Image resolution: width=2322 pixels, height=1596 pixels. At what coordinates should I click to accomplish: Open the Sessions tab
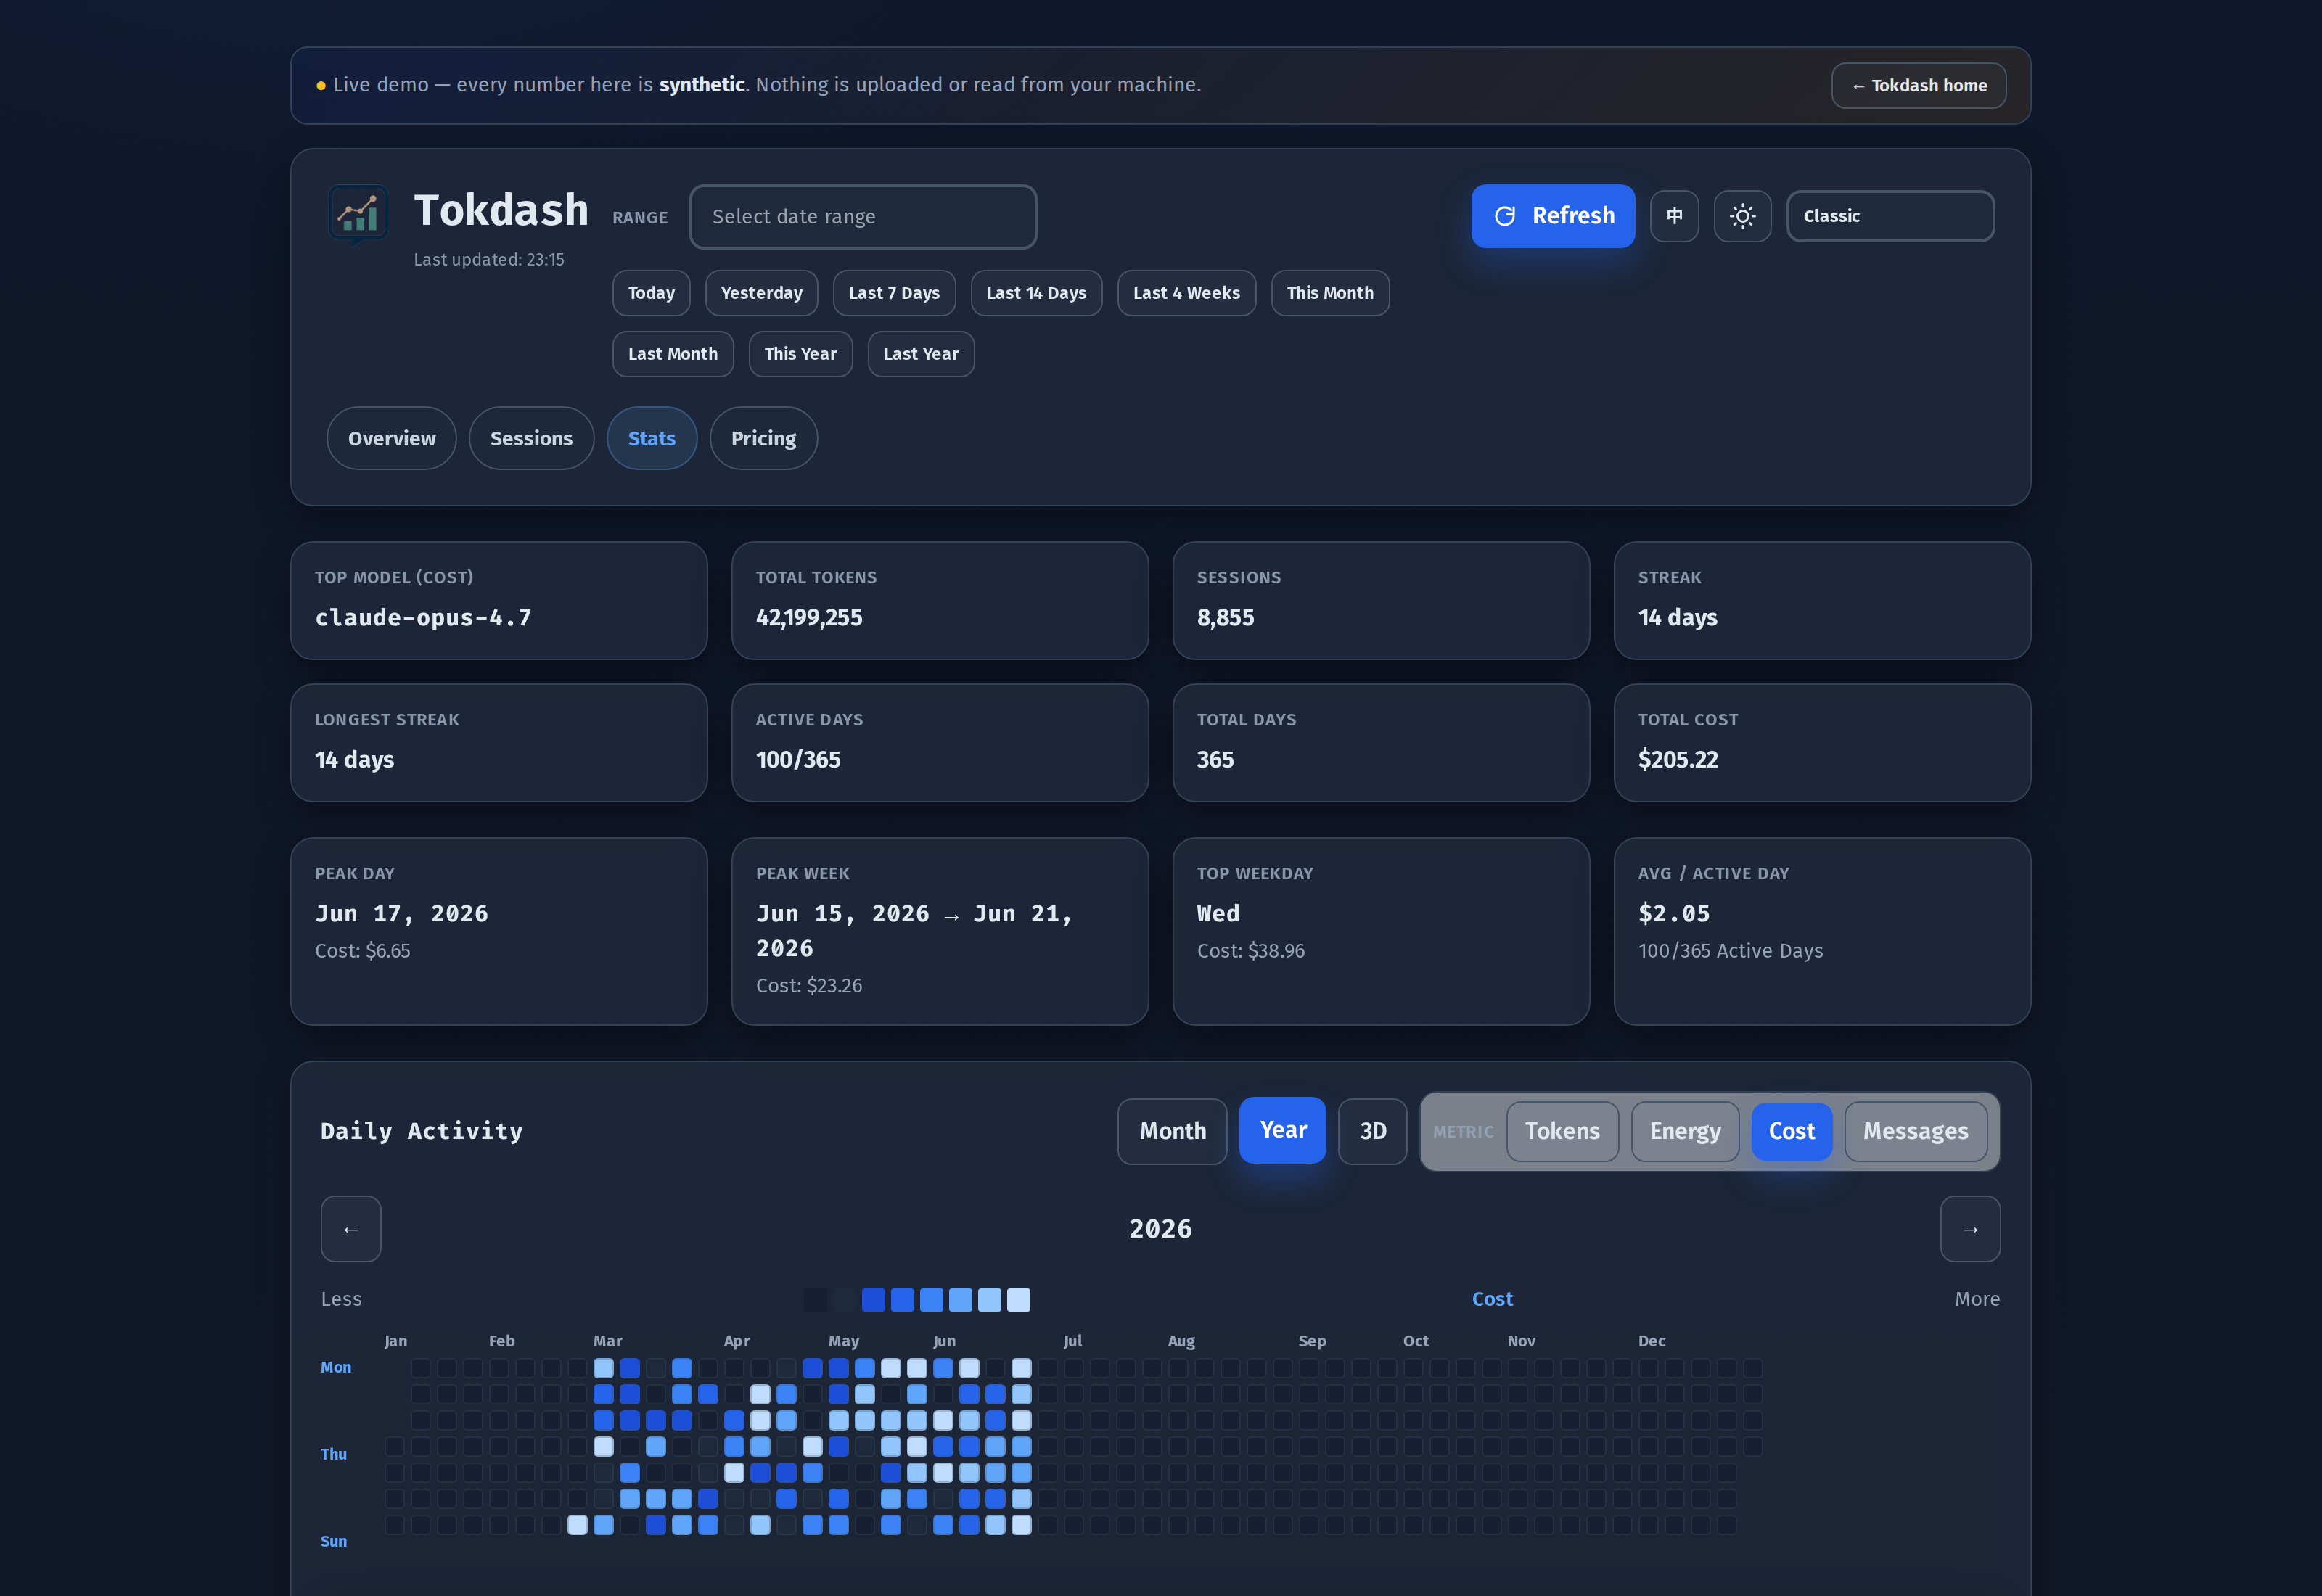pos(531,438)
